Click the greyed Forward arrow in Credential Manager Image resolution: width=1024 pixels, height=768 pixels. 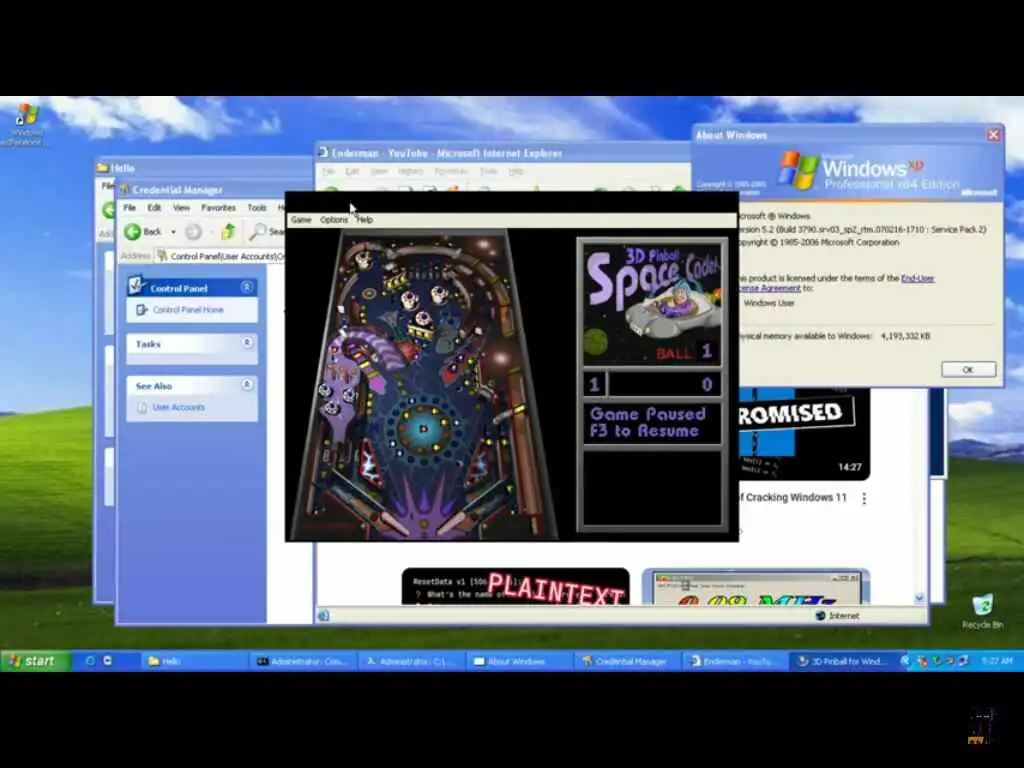[193, 232]
